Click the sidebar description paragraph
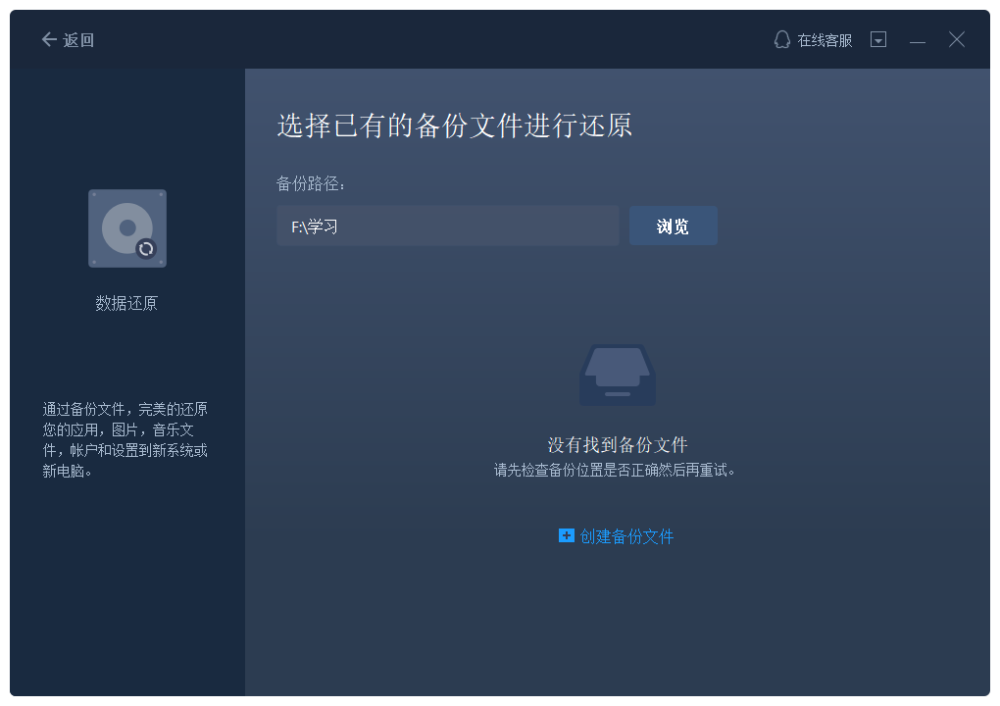 pyautogui.click(x=125, y=440)
